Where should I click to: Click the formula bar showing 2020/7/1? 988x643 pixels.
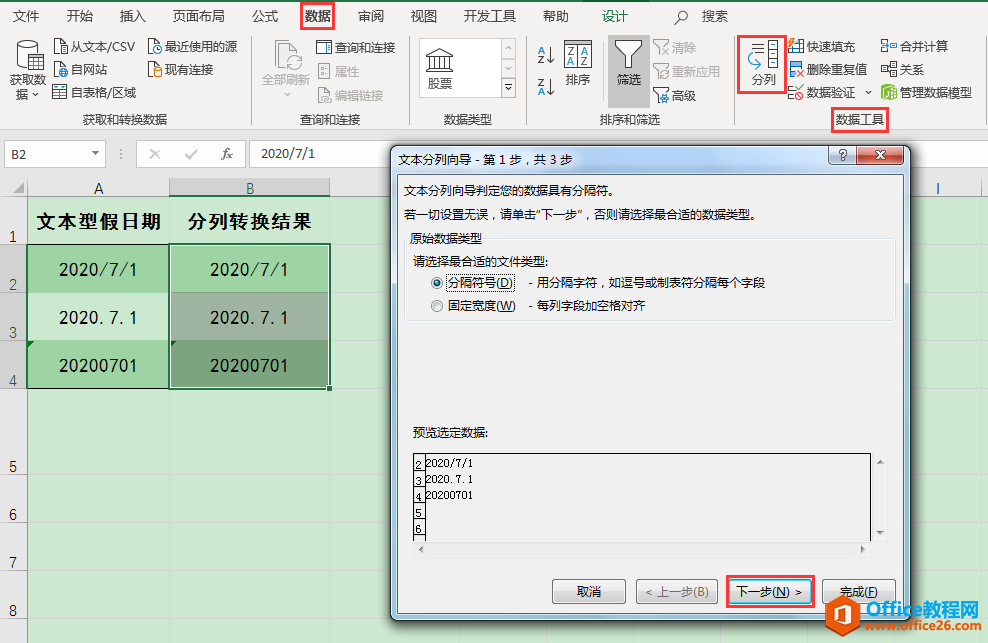click(x=320, y=154)
